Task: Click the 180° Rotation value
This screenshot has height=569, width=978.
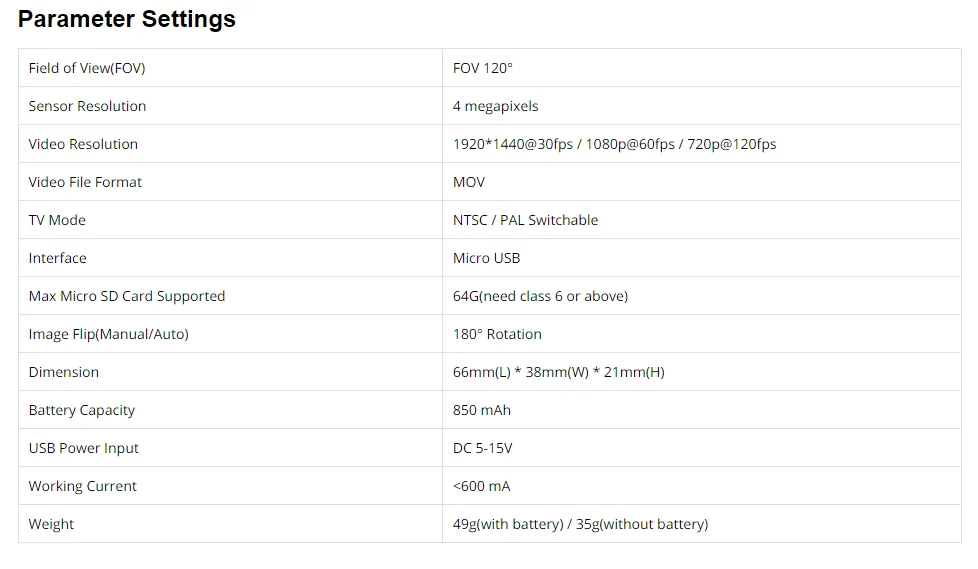Action: (497, 334)
